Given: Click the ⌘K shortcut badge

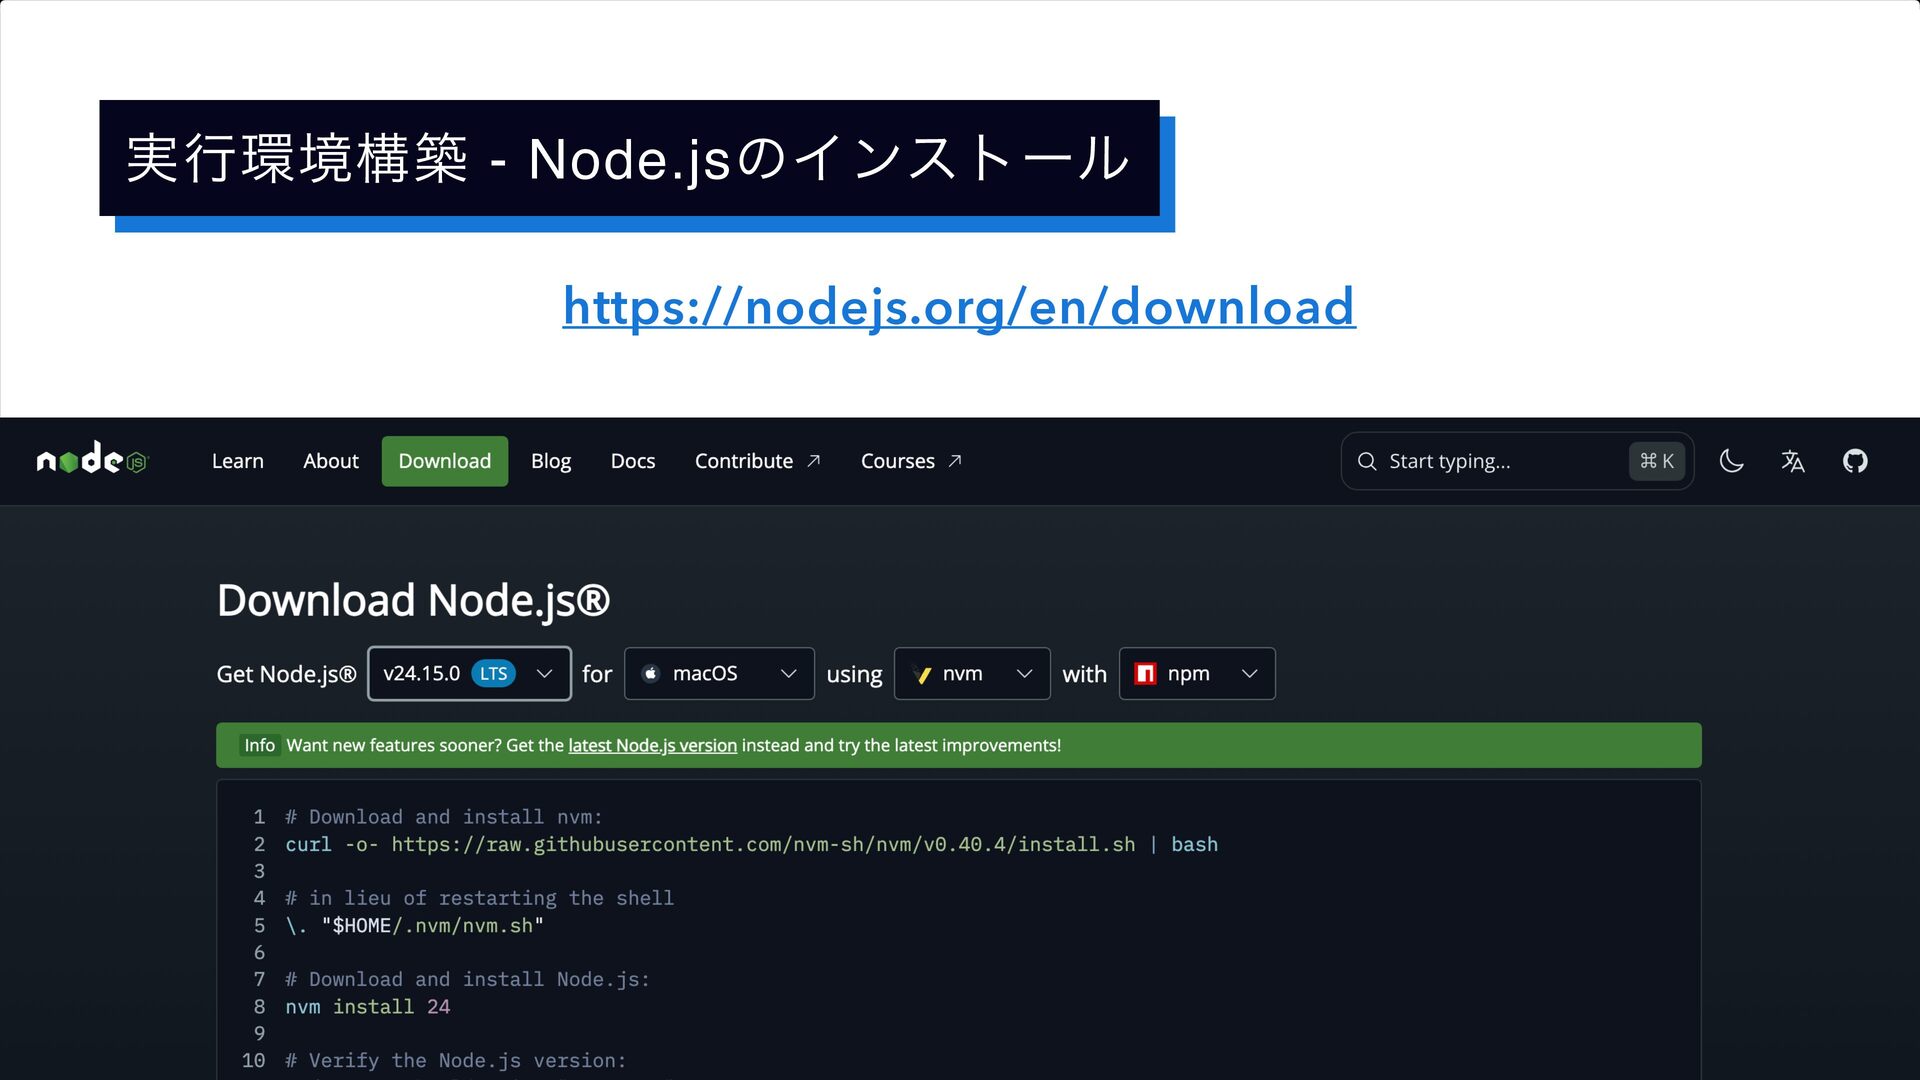Looking at the screenshot, I should tap(1657, 461).
